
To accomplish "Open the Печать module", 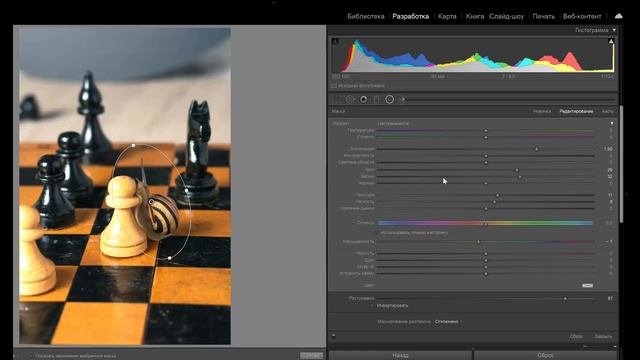I will [544, 16].
